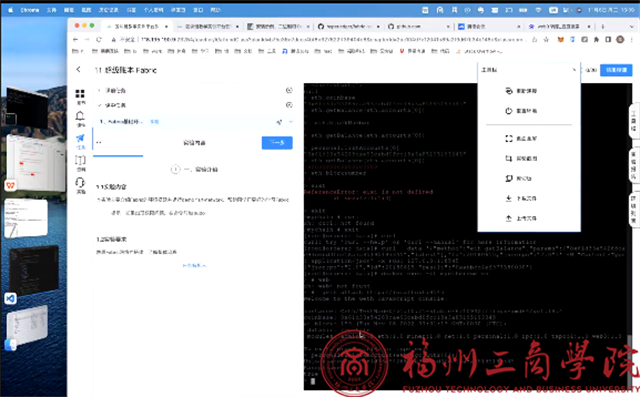Open the four-squares grid icon in the left sidebar

(x=80, y=94)
